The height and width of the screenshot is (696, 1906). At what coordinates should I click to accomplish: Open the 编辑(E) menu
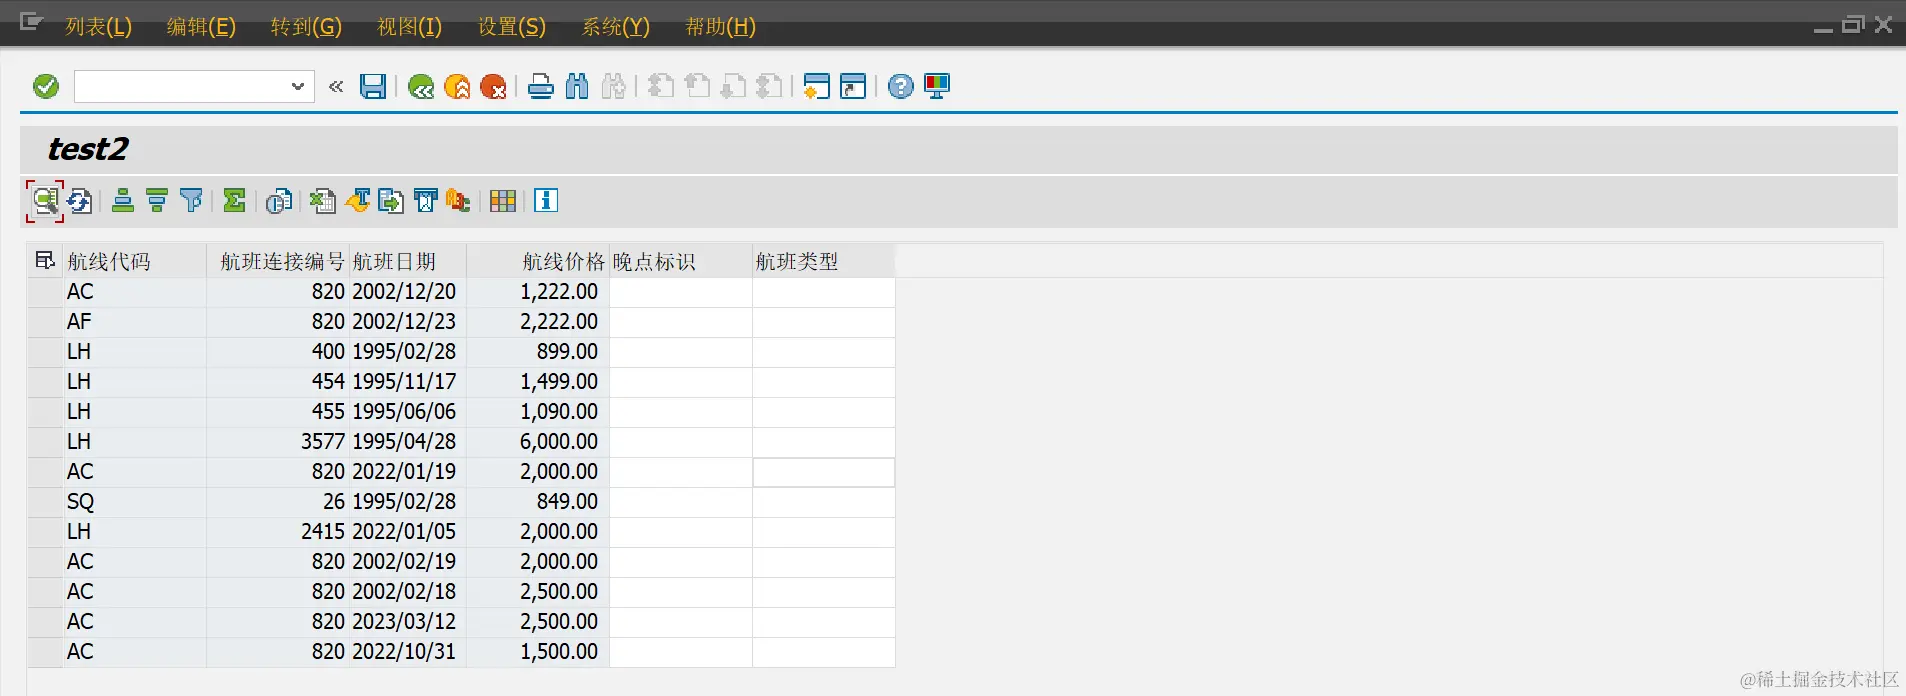click(x=201, y=27)
